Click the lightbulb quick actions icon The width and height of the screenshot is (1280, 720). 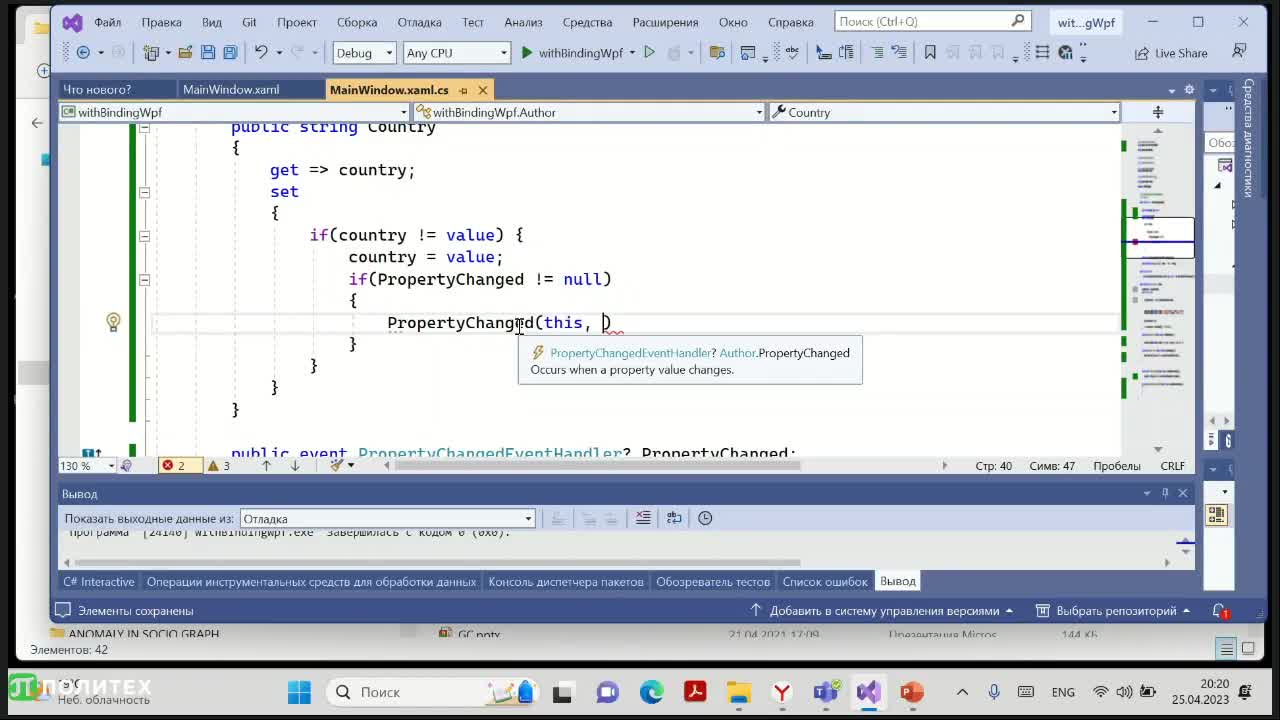113,322
